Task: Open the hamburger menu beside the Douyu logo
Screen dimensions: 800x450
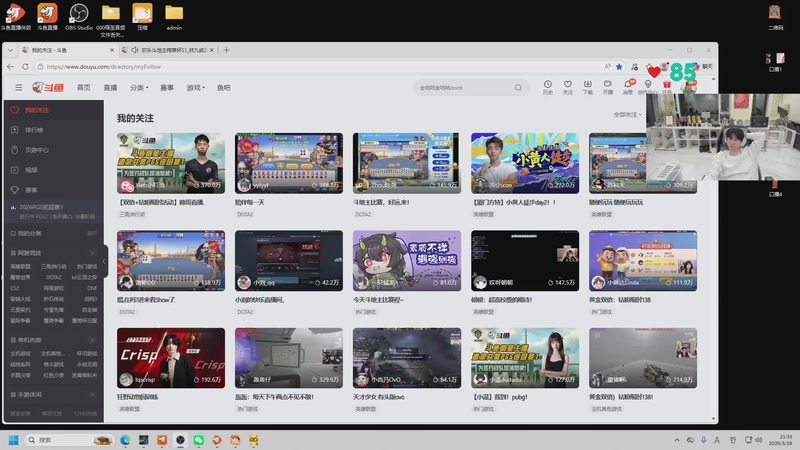Action: pos(18,88)
